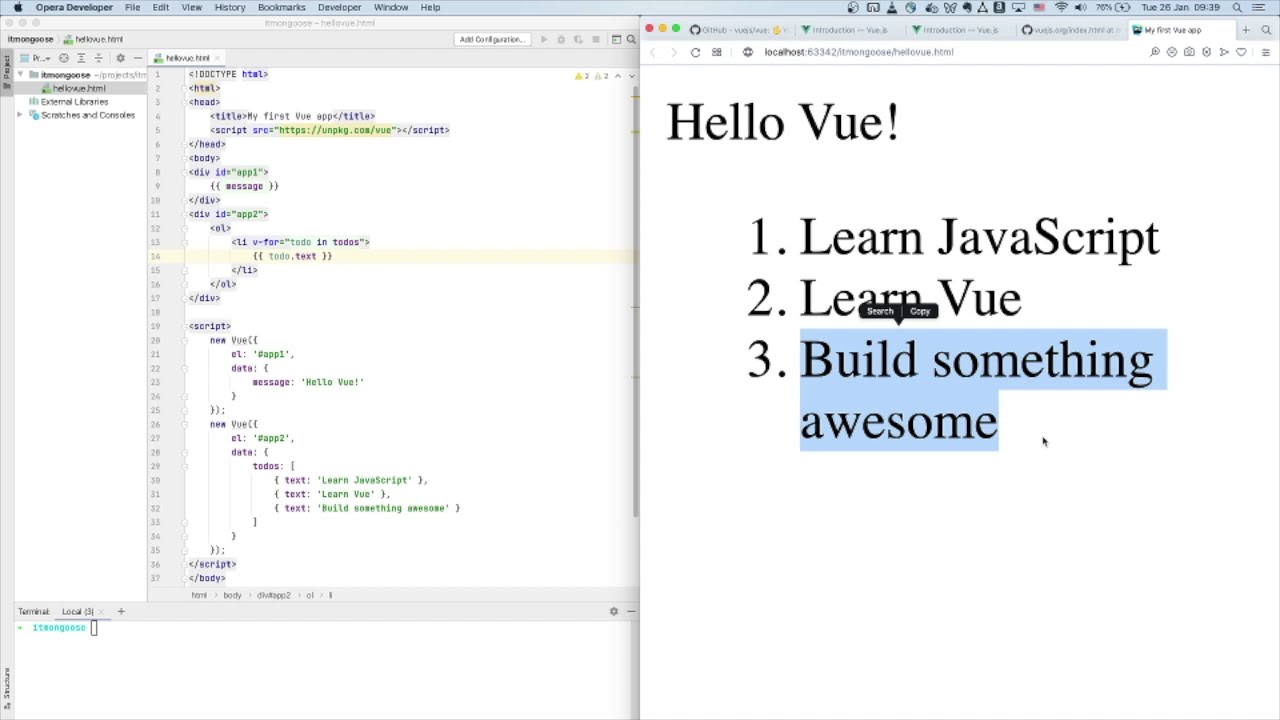Click the locate/target icon in Project panel

pyautogui.click(x=64, y=58)
